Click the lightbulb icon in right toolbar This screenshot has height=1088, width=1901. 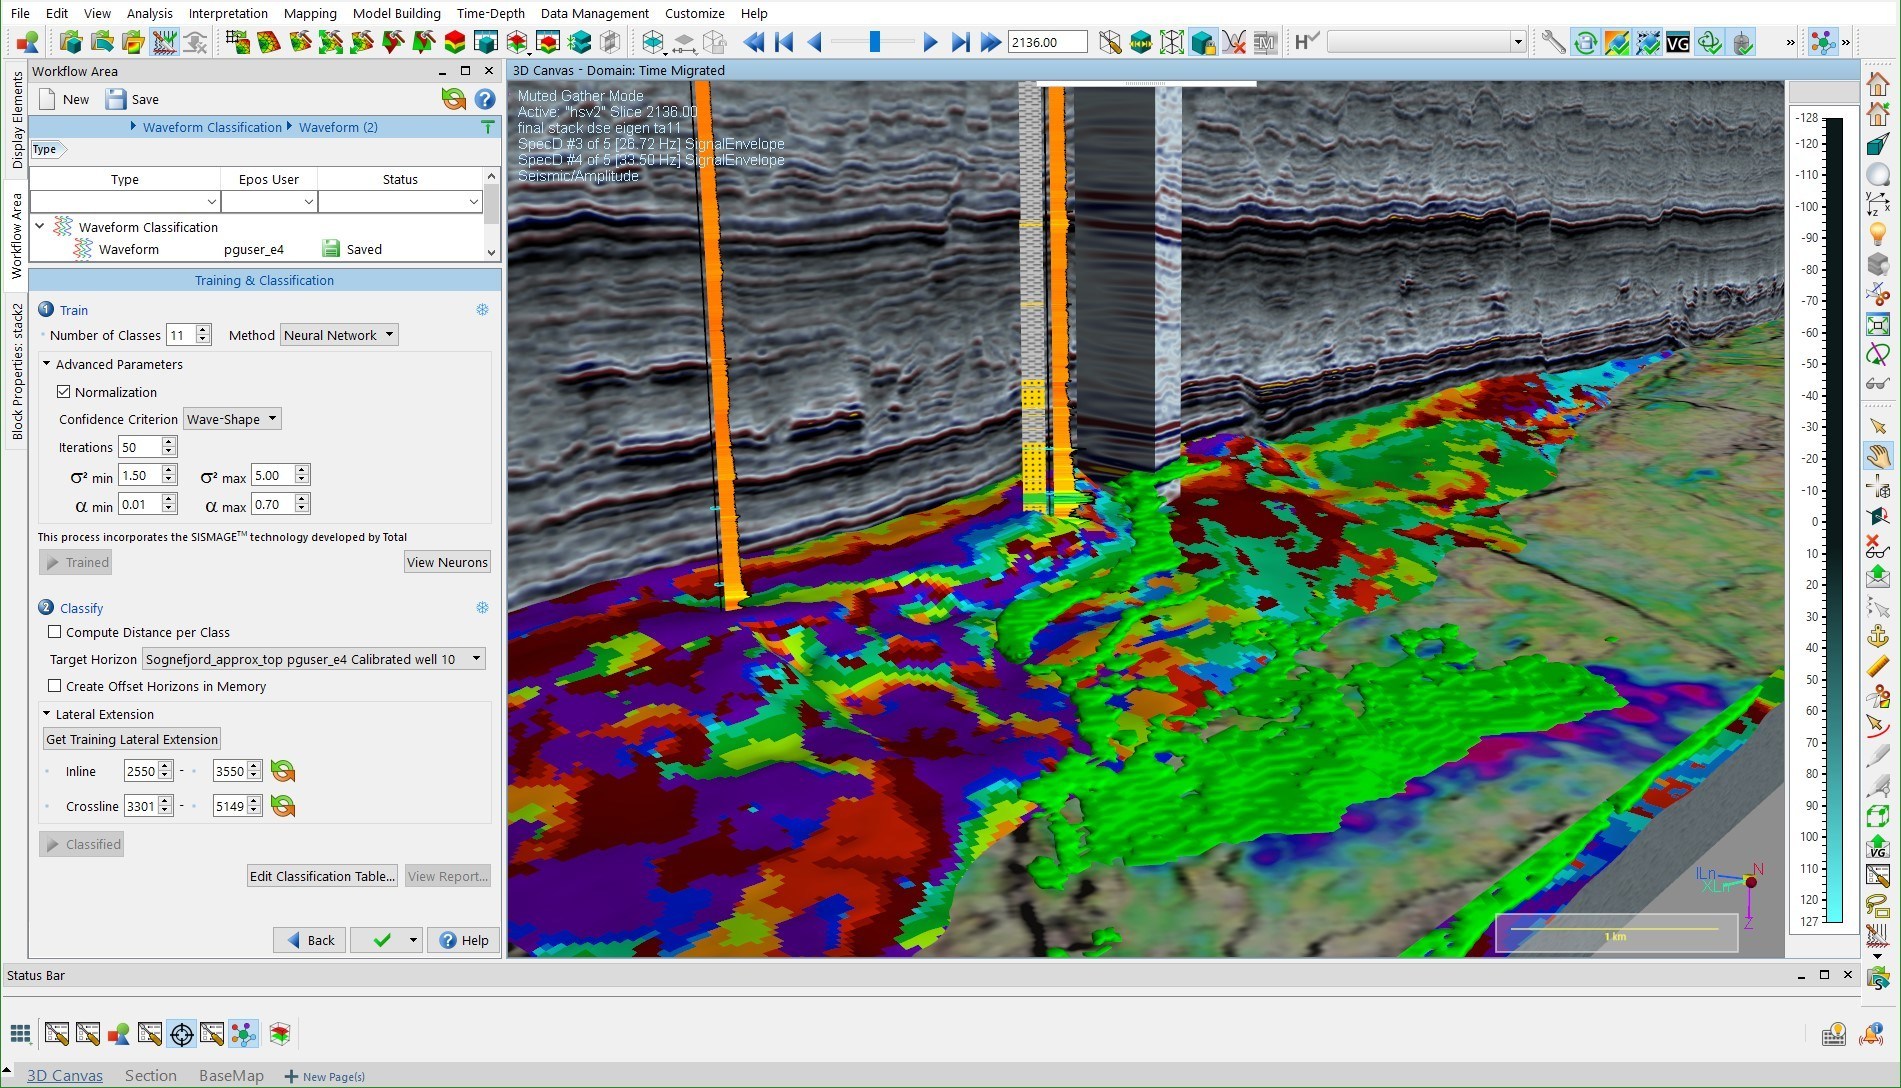click(1877, 234)
